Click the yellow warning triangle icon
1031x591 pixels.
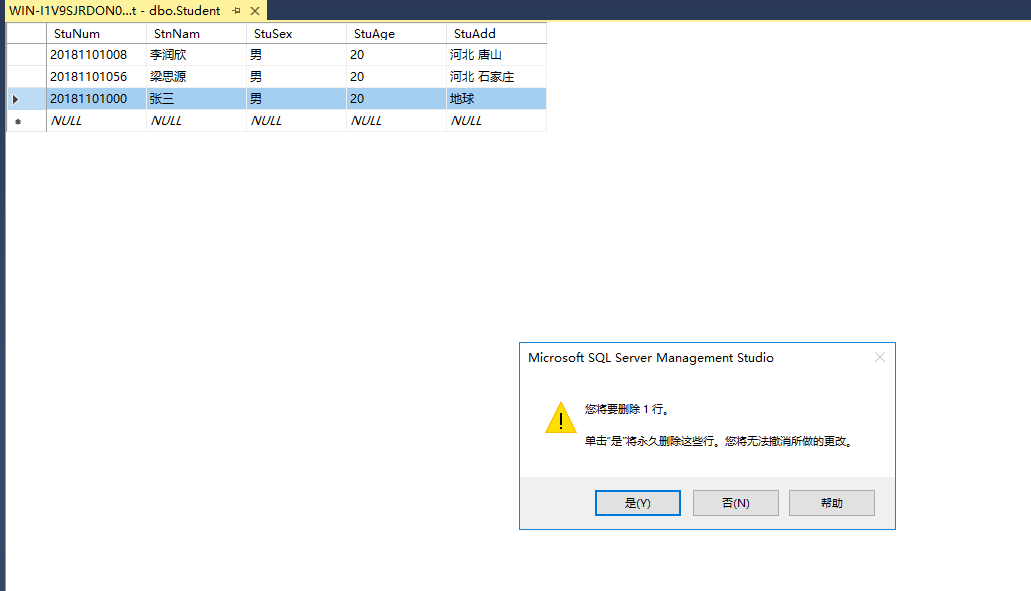click(x=561, y=417)
